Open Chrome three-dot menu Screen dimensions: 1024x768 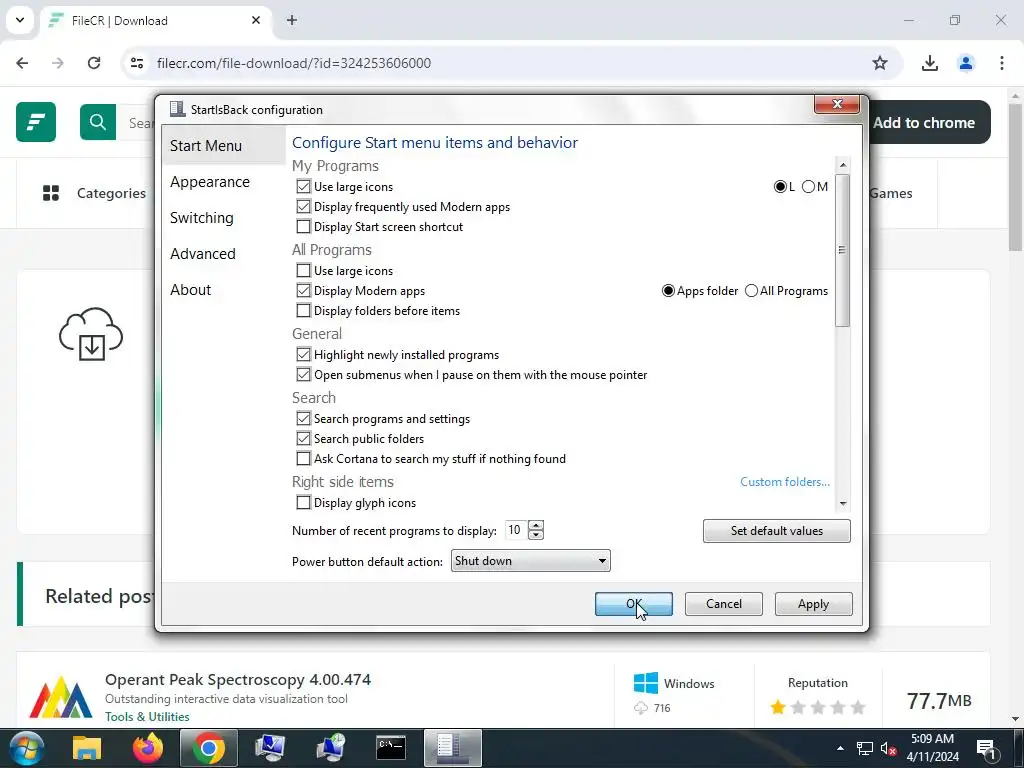(x=1002, y=63)
